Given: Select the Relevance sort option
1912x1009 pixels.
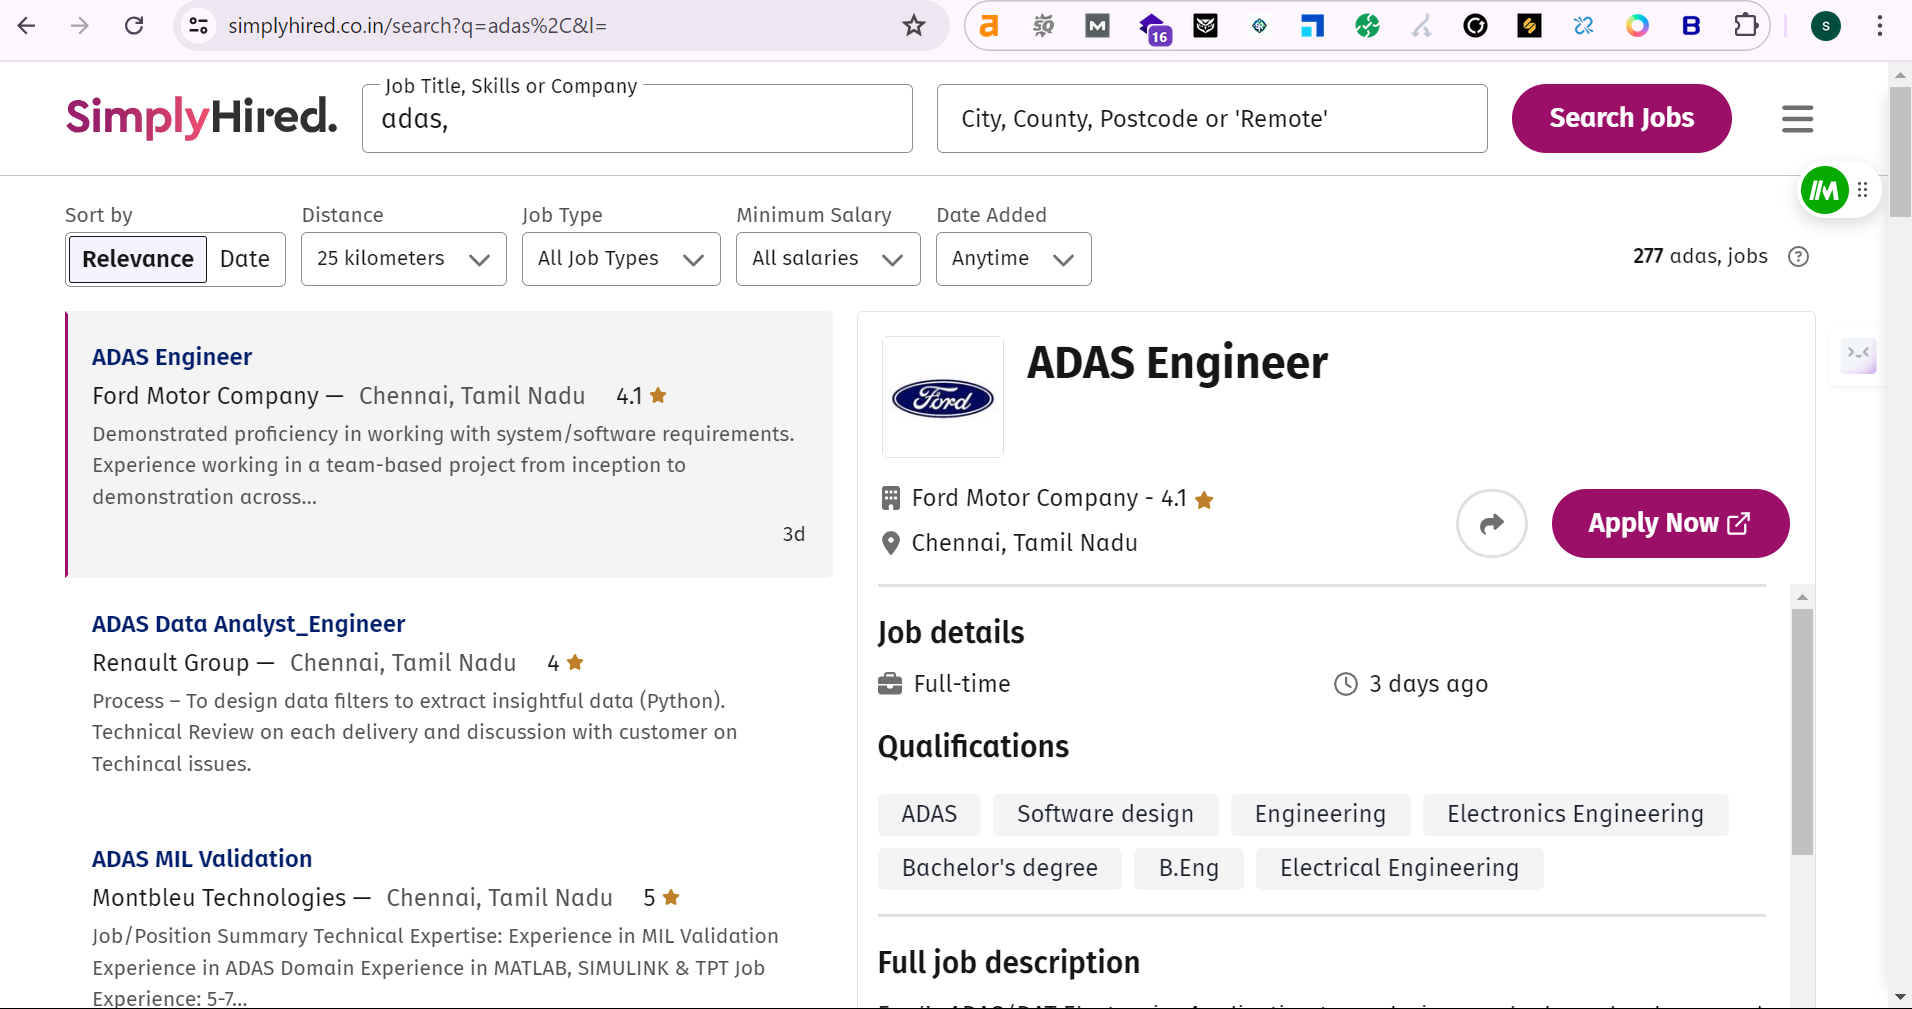Looking at the screenshot, I should [x=137, y=259].
